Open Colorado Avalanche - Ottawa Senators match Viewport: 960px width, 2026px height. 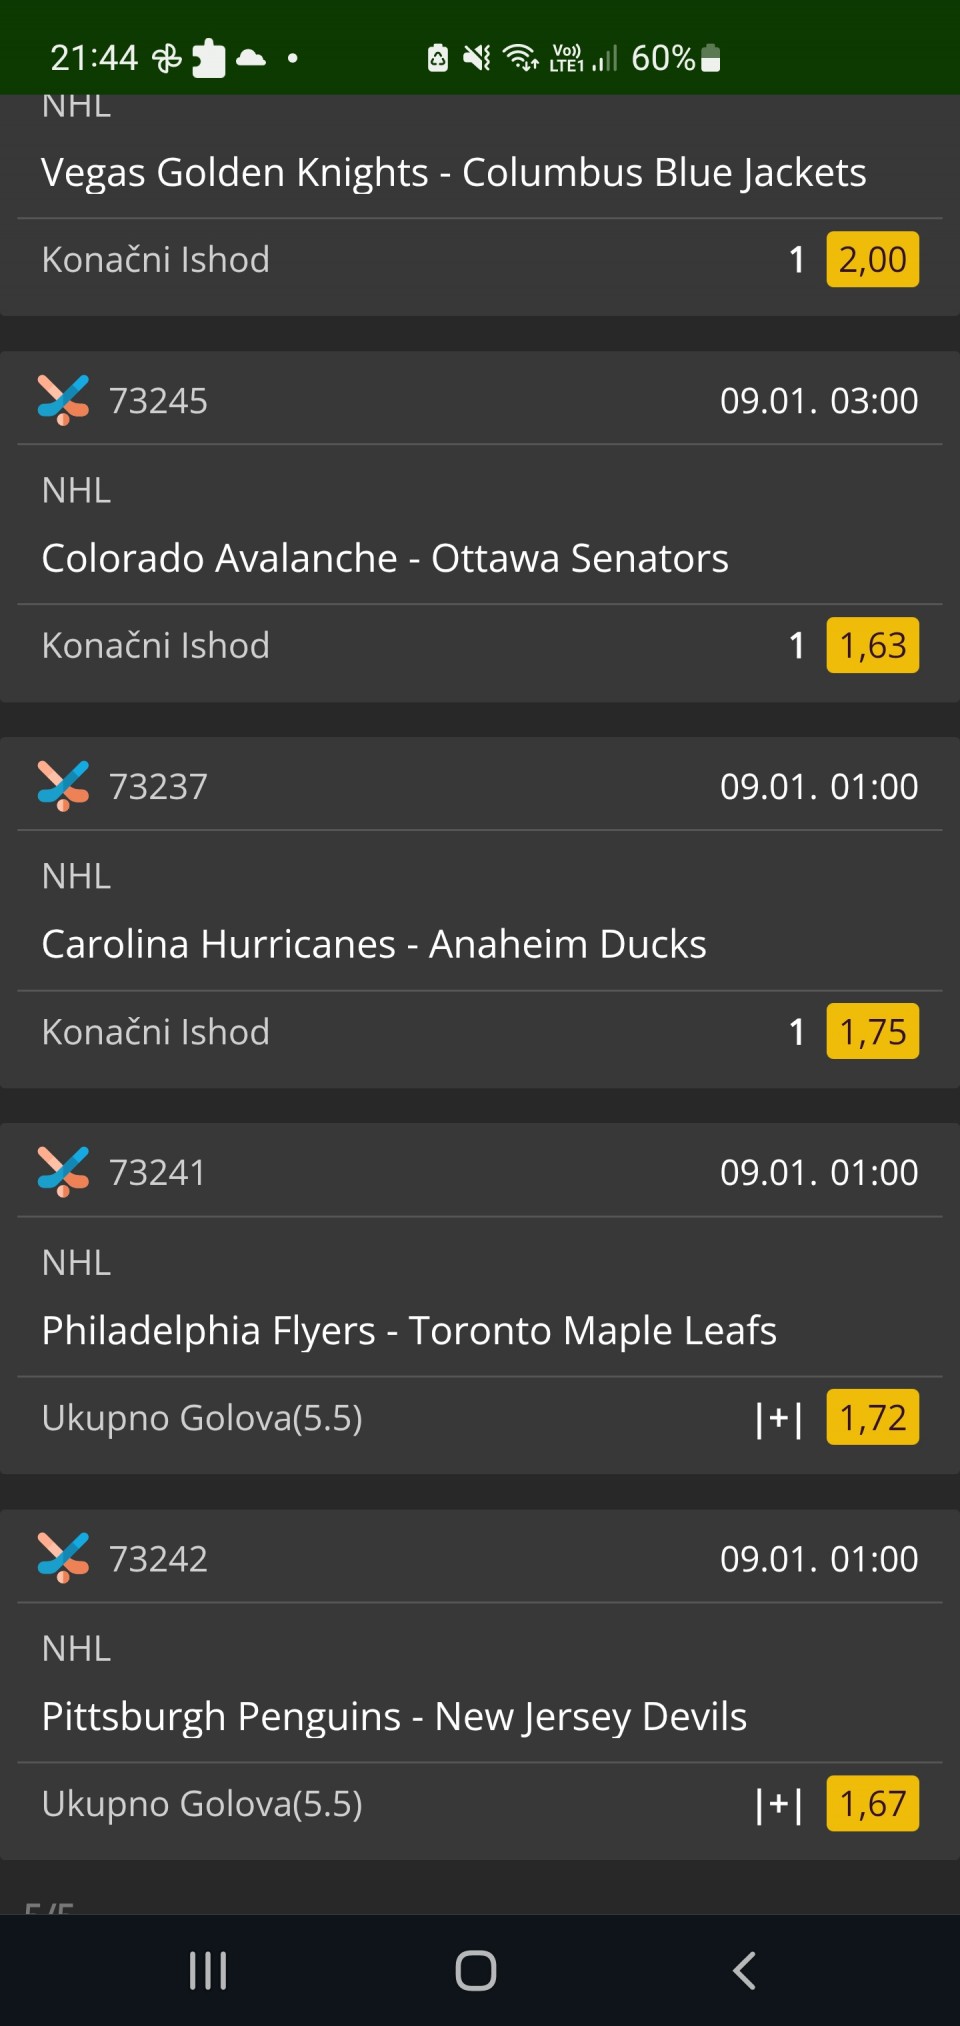pyautogui.click(x=385, y=558)
